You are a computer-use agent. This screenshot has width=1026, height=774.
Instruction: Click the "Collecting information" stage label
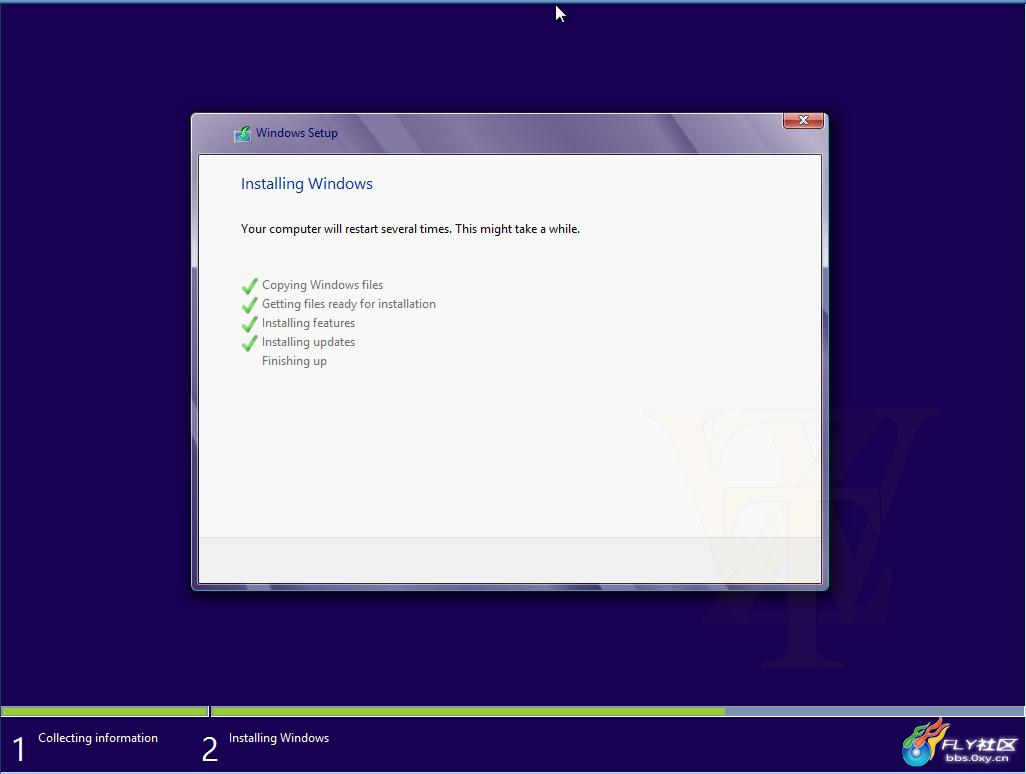pyautogui.click(x=98, y=738)
